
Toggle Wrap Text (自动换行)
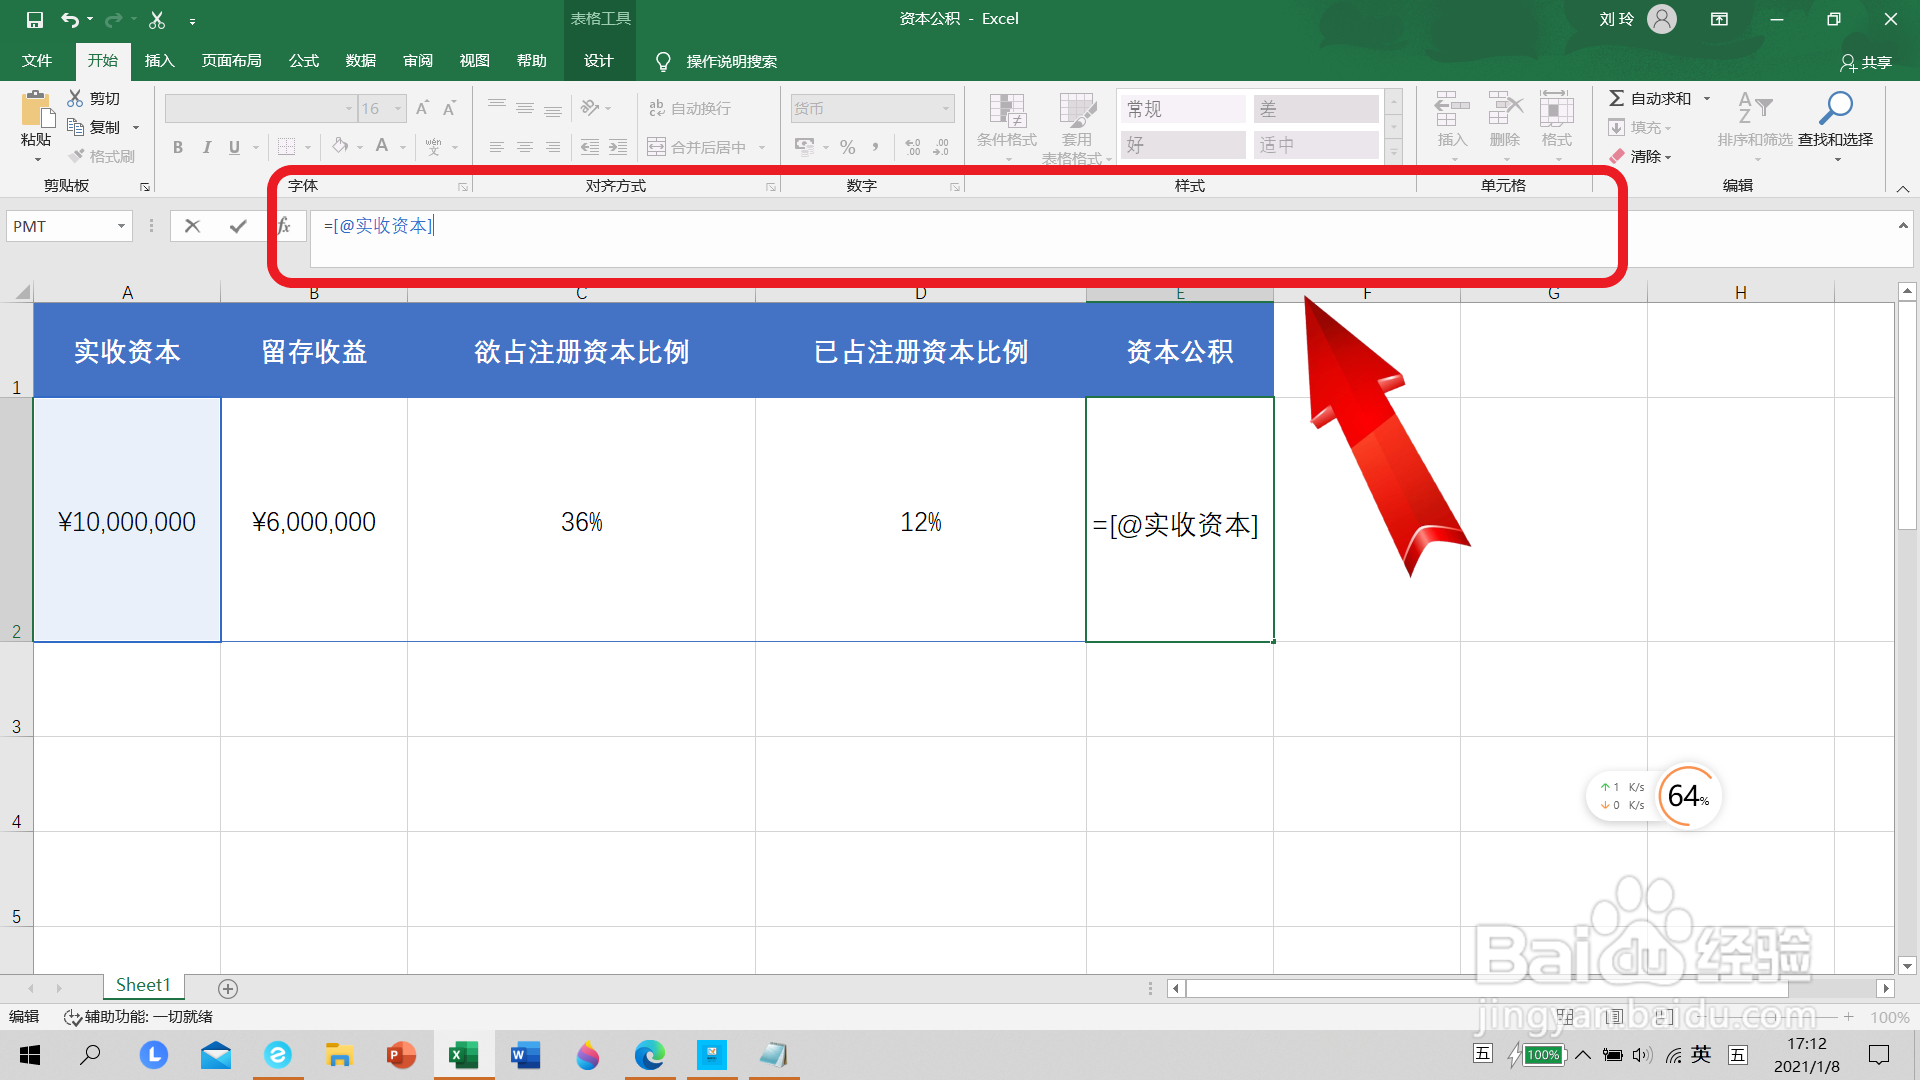click(x=690, y=108)
